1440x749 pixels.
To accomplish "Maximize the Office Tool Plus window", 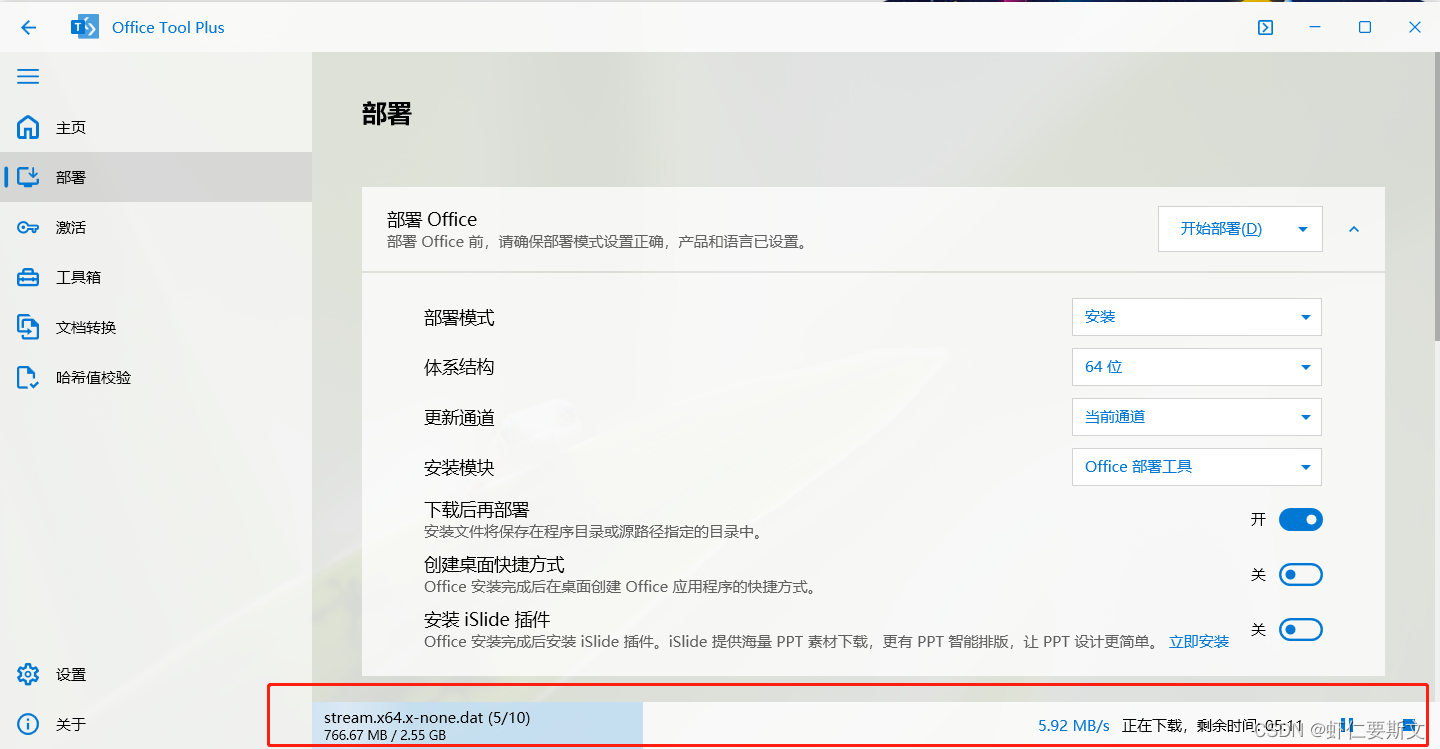I will pyautogui.click(x=1365, y=28).
